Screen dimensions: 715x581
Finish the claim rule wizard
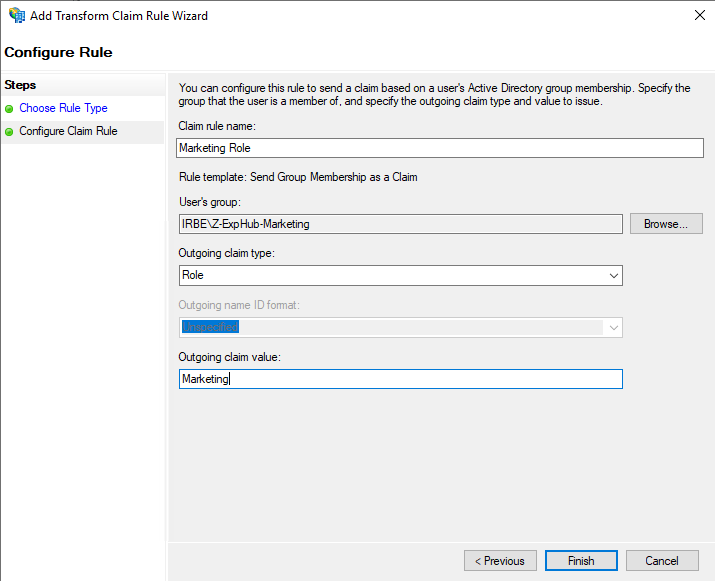[x=581, y=560]
